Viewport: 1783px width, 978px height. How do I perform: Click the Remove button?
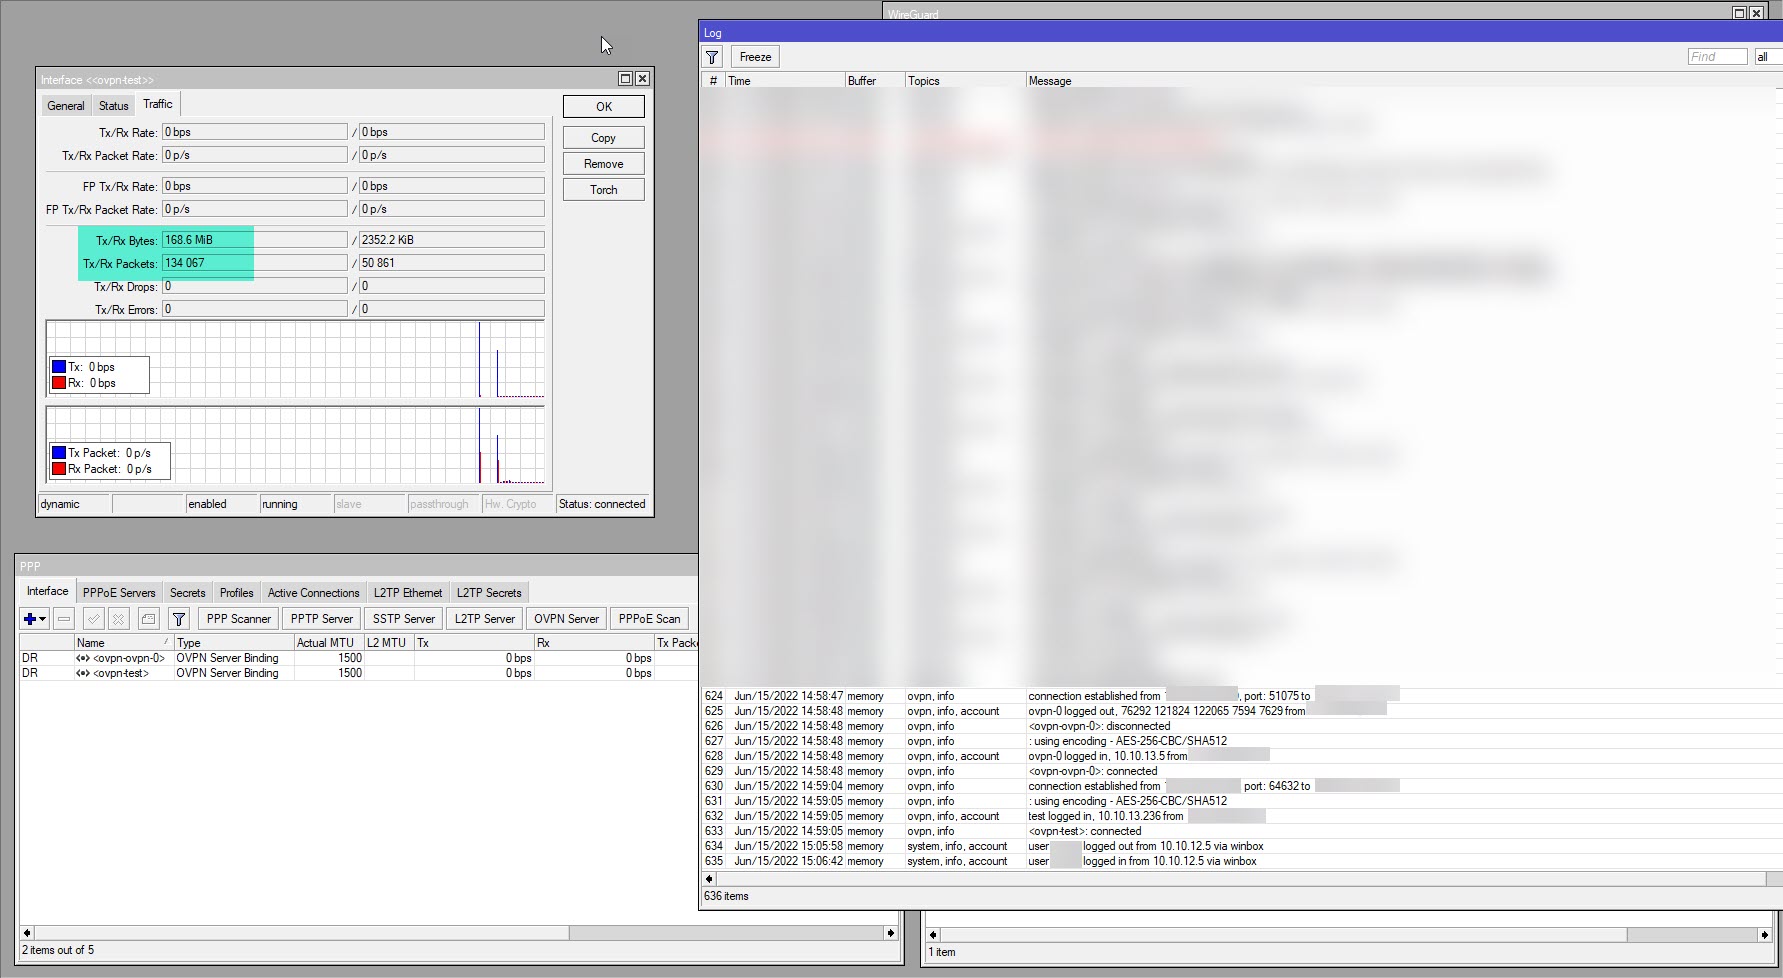pos(604,164)
